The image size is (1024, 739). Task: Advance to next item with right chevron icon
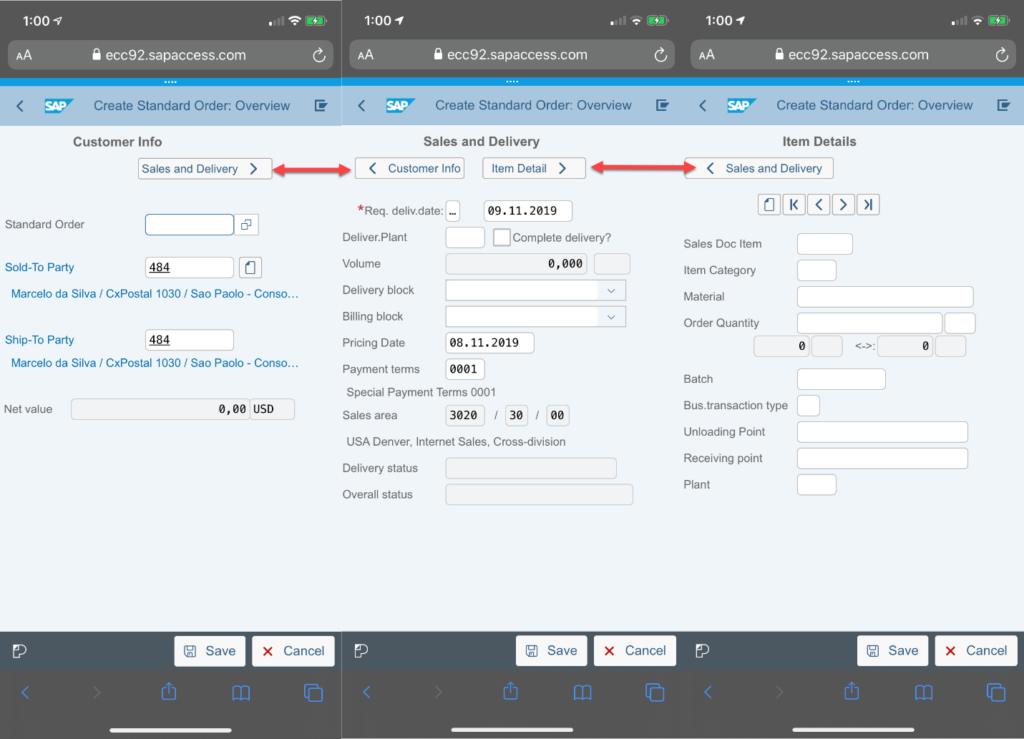point(845,204)
